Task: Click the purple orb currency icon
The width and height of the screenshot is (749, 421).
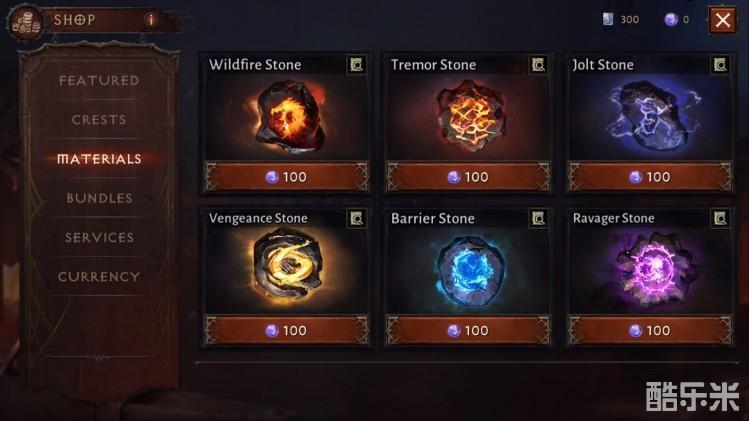Action: click(671, 20)
